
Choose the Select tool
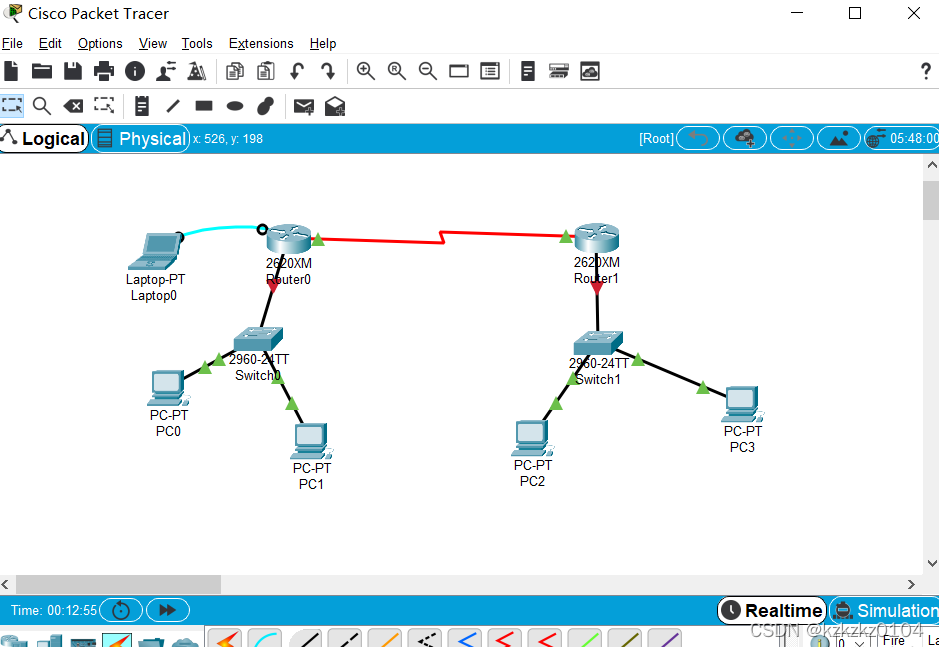coord(12,106)
